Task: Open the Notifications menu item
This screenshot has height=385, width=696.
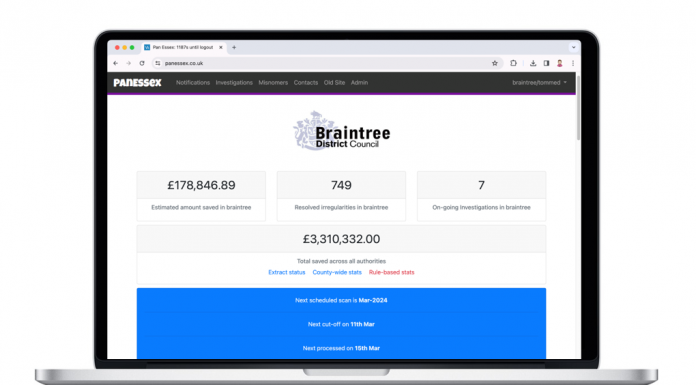Action: pyautogui.click(x=193, y=83)
